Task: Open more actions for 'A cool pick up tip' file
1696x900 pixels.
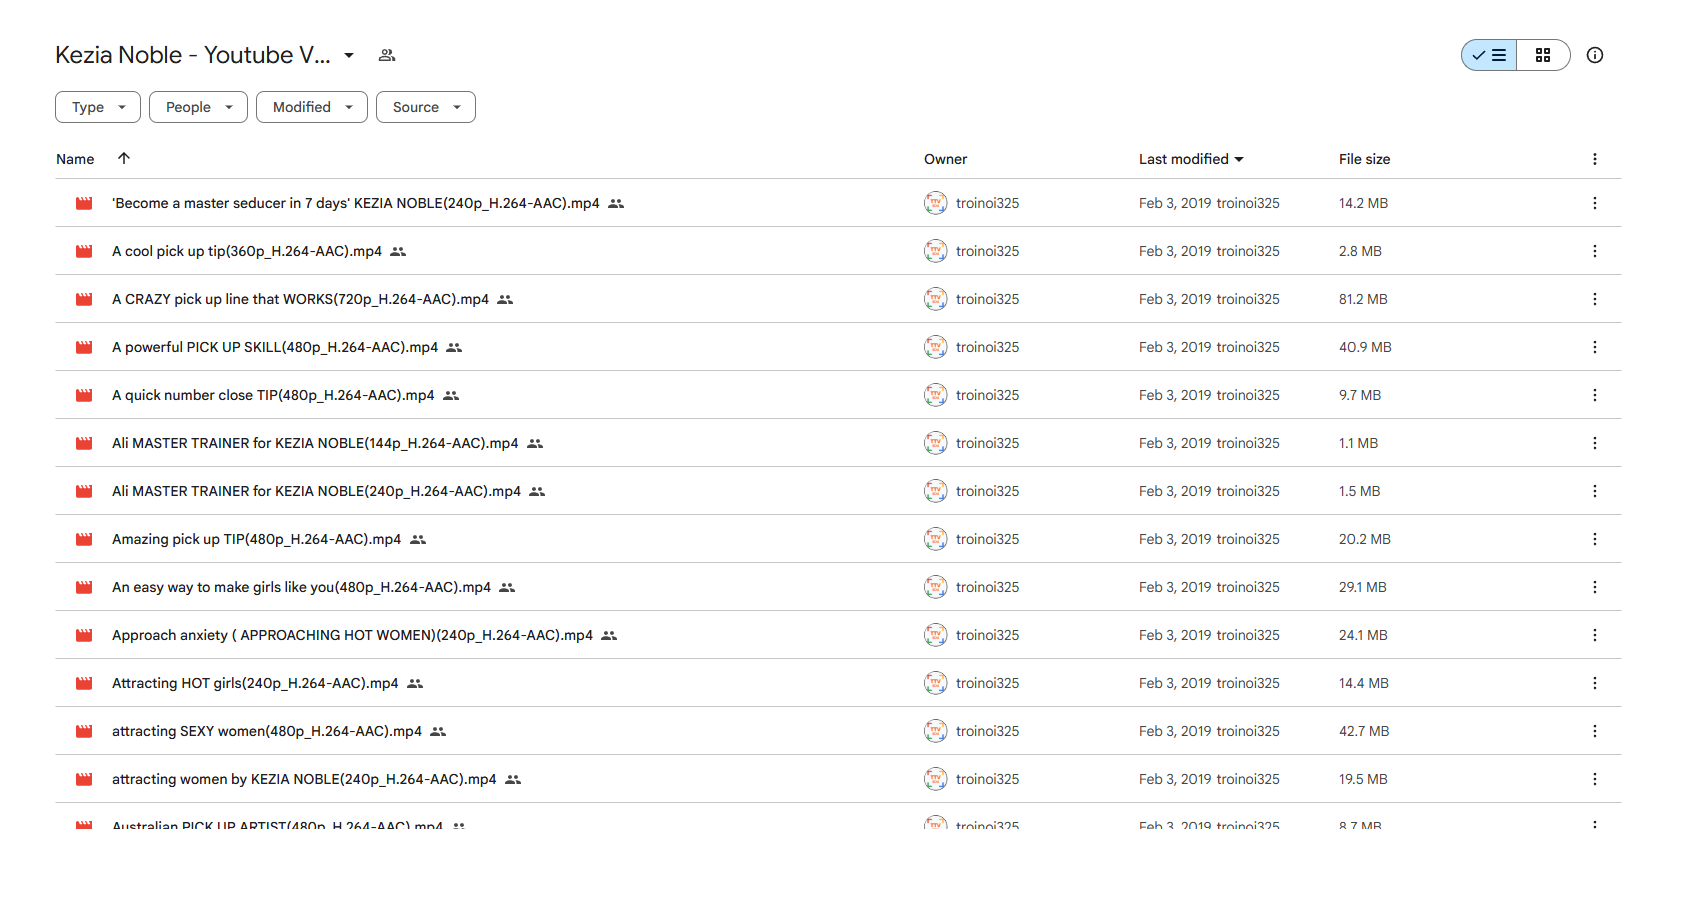Action: coord(1595,251)
